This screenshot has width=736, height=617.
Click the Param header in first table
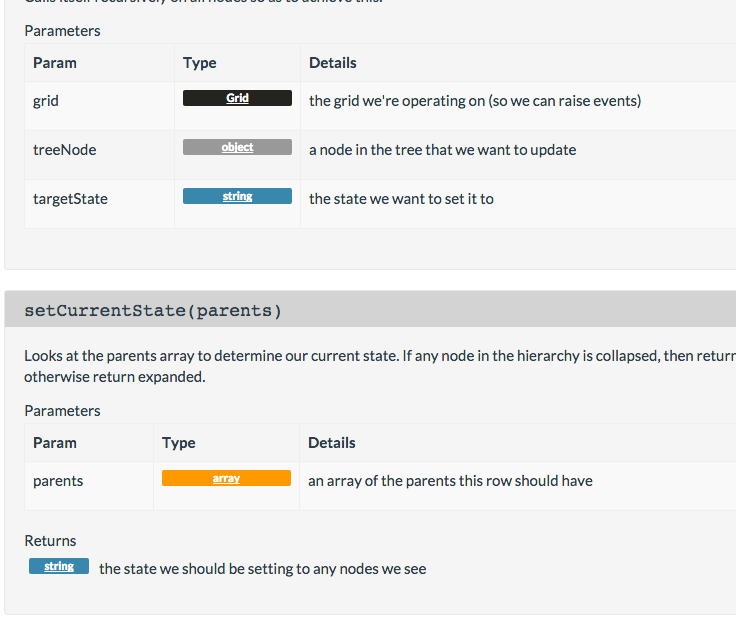click(x=55, y=63)
